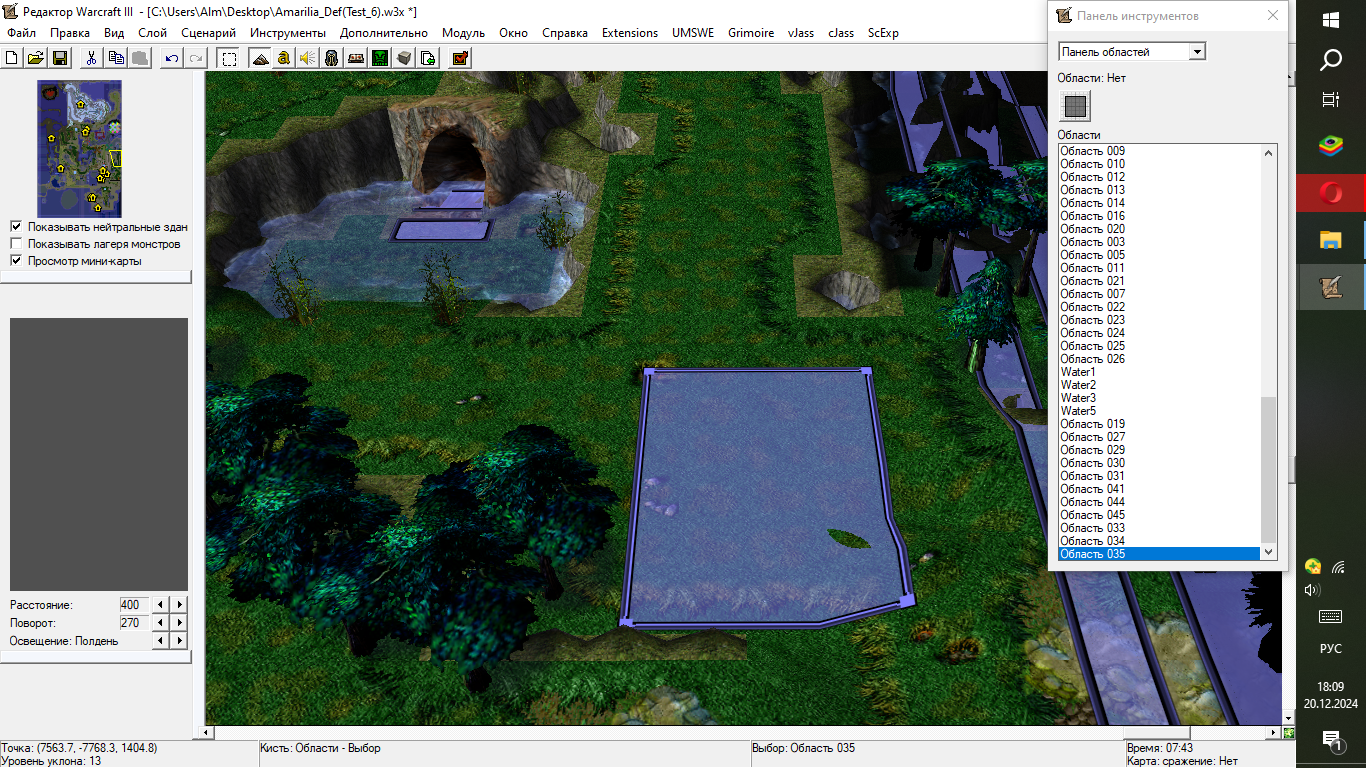Viewport: 1366px width, 768px height.
Task: Select 'Water5' in the regions list
Action: click(1159, 411)
